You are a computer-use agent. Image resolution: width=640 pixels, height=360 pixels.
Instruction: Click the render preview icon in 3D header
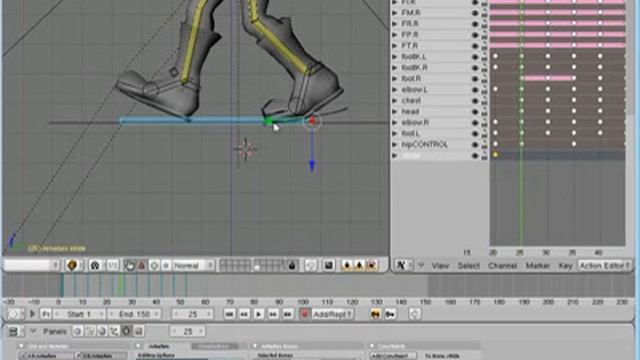pos(329,266)
